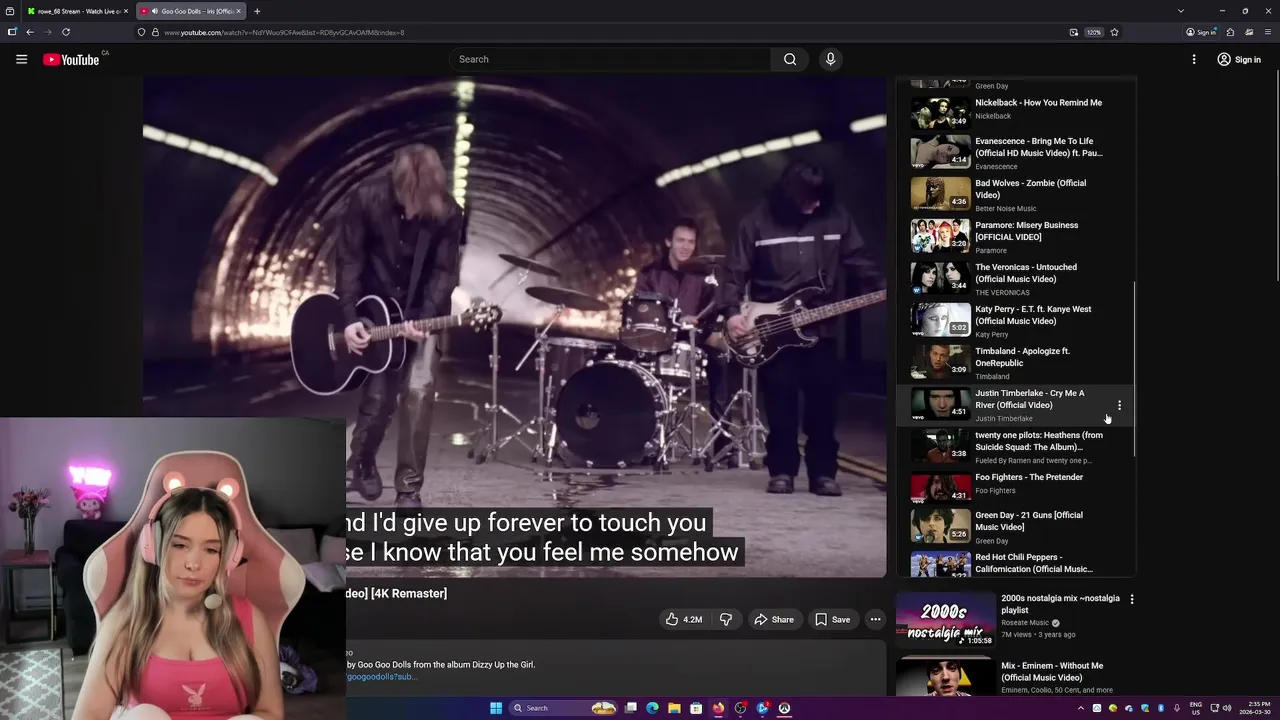This screenshot has width=1280, height=720.
Task: Open the Windows Start menu
Action: 495,708
